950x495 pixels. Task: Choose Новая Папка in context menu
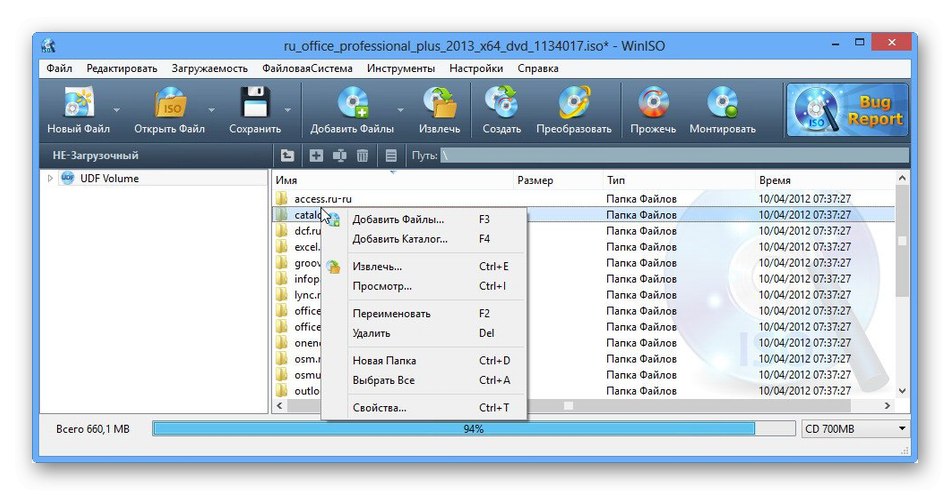click(x=424, y=360)
